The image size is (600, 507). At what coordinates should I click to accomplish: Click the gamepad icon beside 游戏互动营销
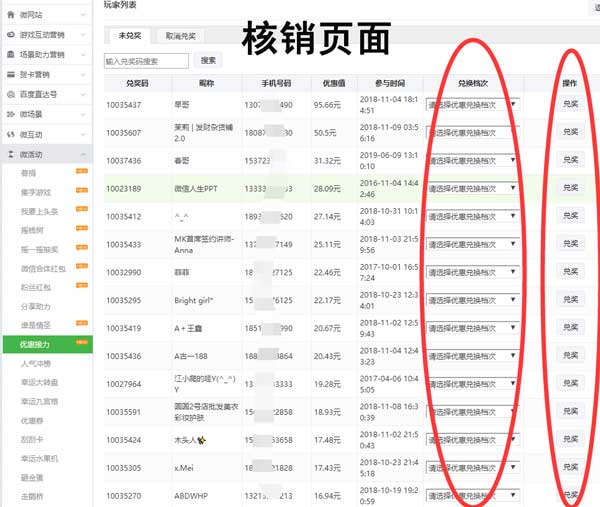tap(11, 35)
